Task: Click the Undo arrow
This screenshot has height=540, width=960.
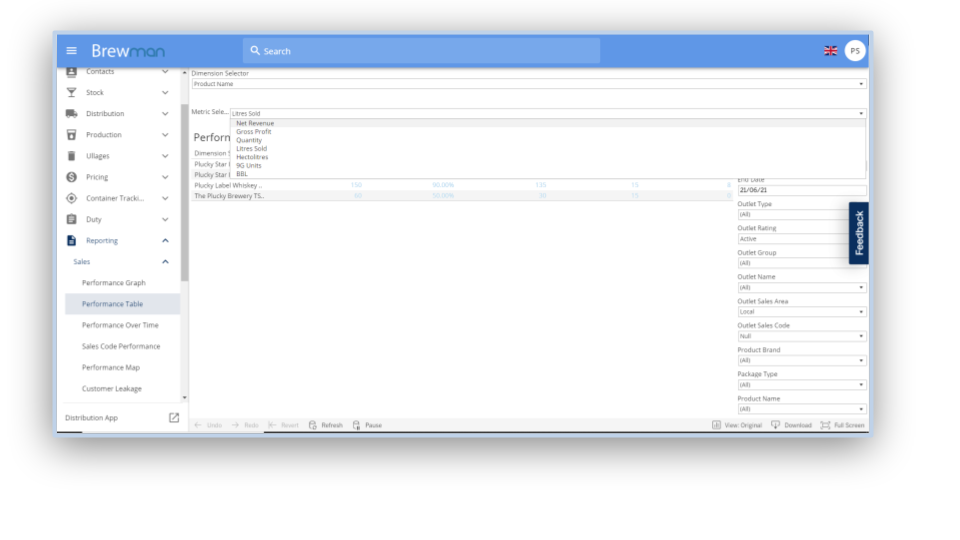Action: (198, 425)
